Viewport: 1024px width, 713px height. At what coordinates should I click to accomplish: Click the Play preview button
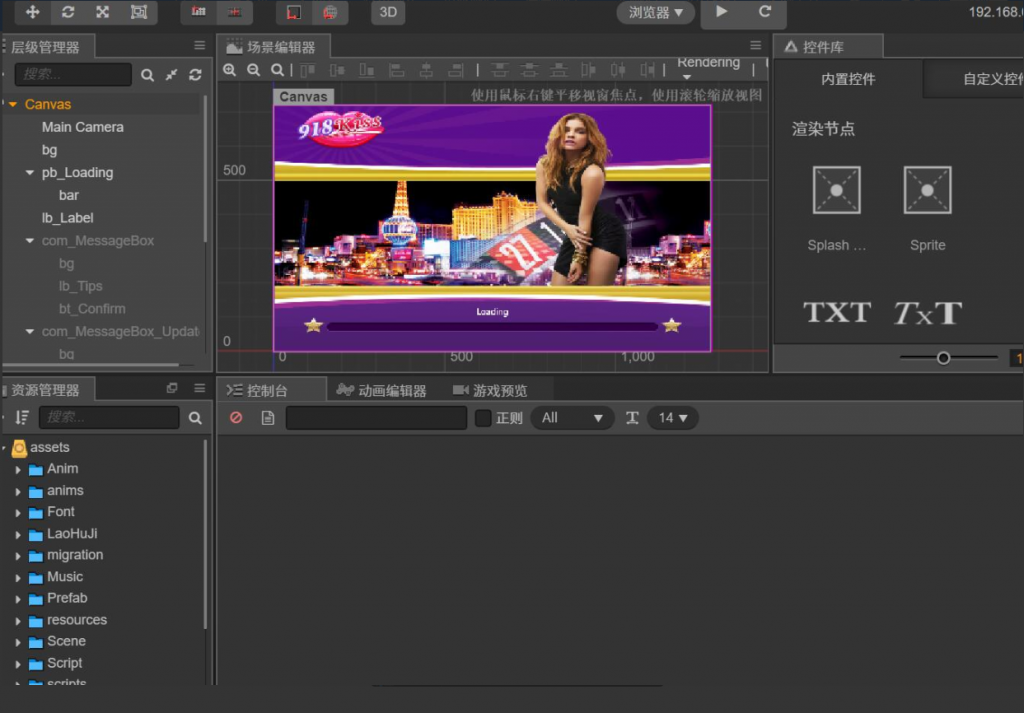(x=721, y=12)
